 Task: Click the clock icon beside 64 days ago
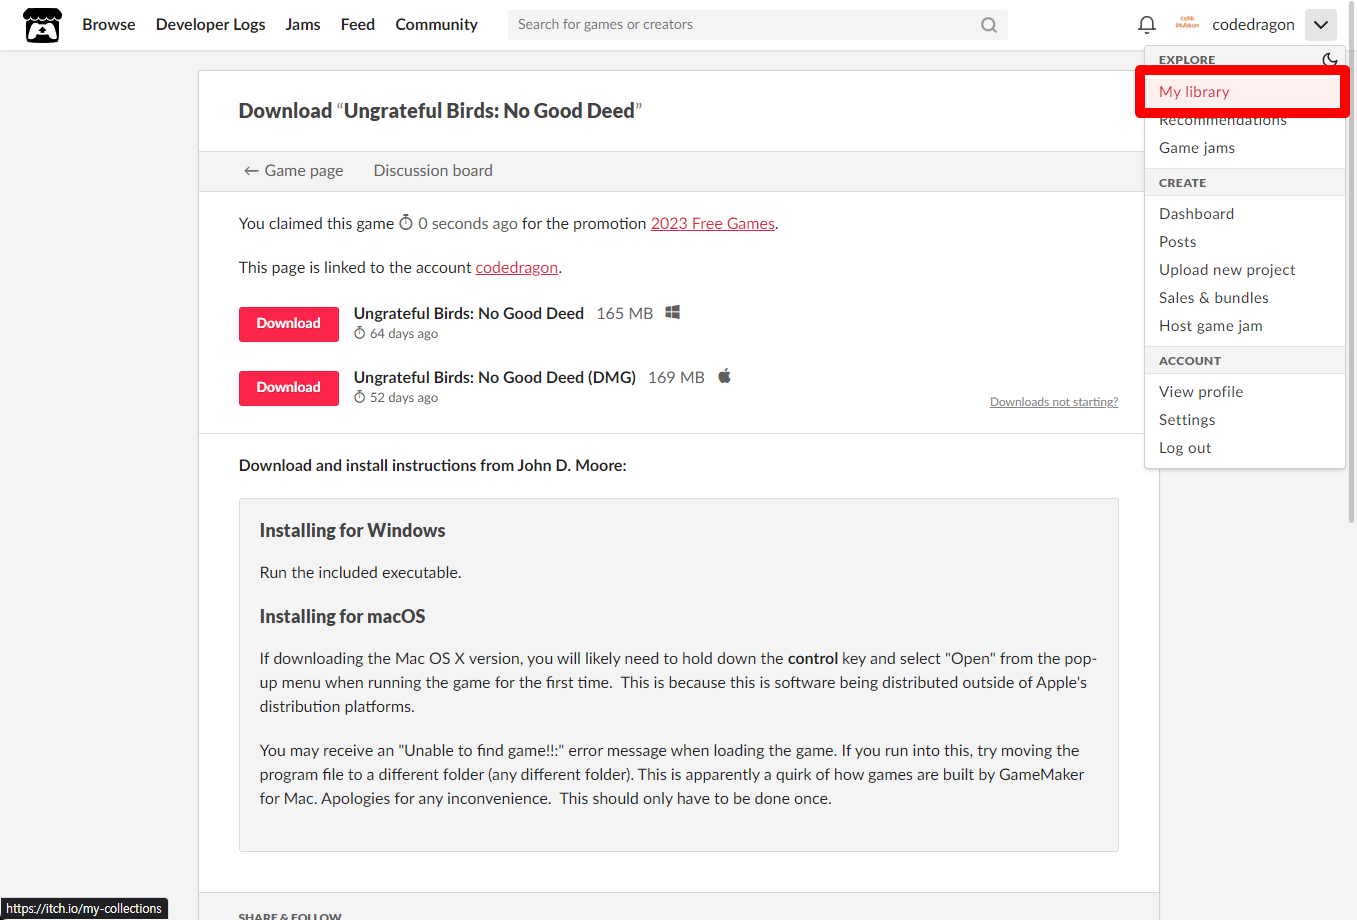point(360,333)
